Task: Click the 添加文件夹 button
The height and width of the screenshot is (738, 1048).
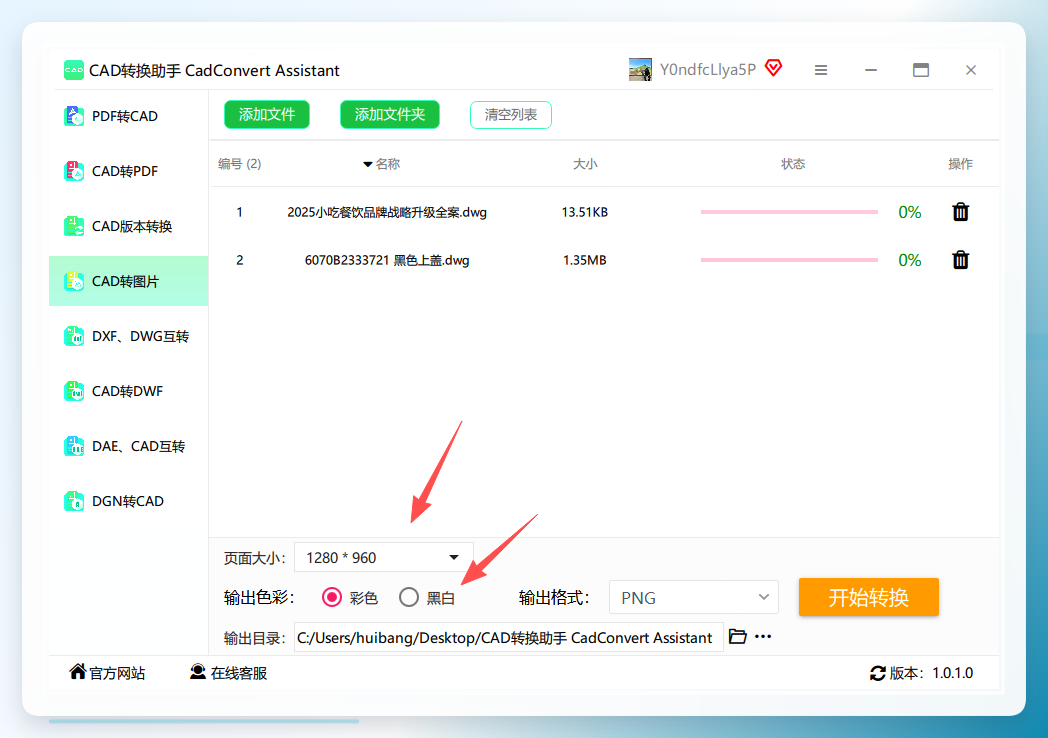Action: (x=390, y=114)
